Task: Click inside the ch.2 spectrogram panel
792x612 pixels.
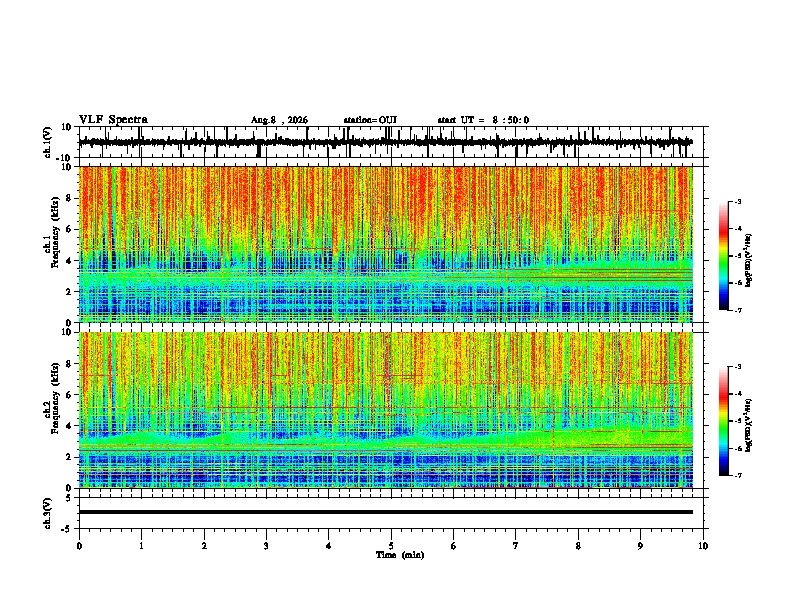Action: click(385, 410)
